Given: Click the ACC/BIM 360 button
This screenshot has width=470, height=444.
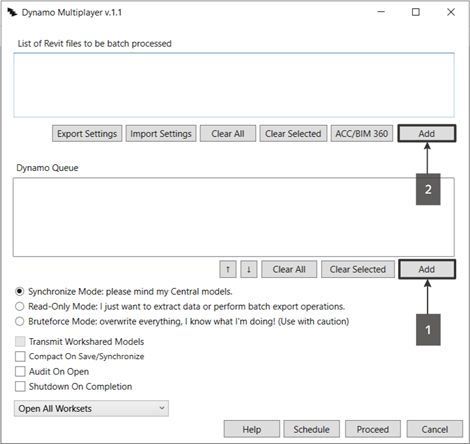Looking at the screenshot, I should point(362,133).
